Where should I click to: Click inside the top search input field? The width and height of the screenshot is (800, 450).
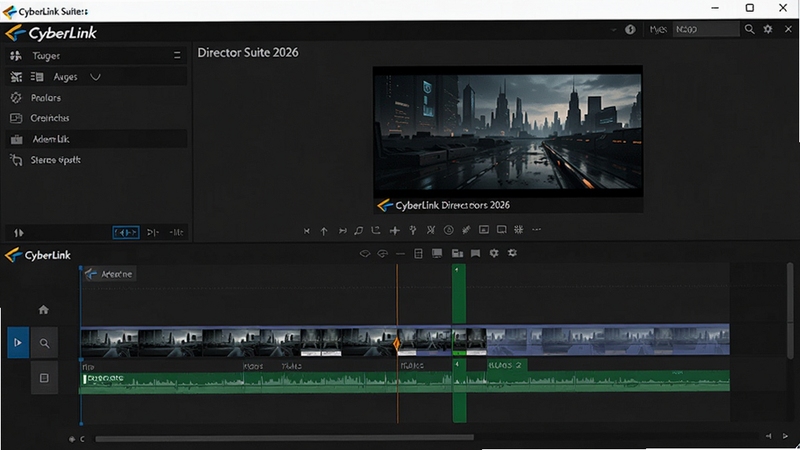[706, 30]
